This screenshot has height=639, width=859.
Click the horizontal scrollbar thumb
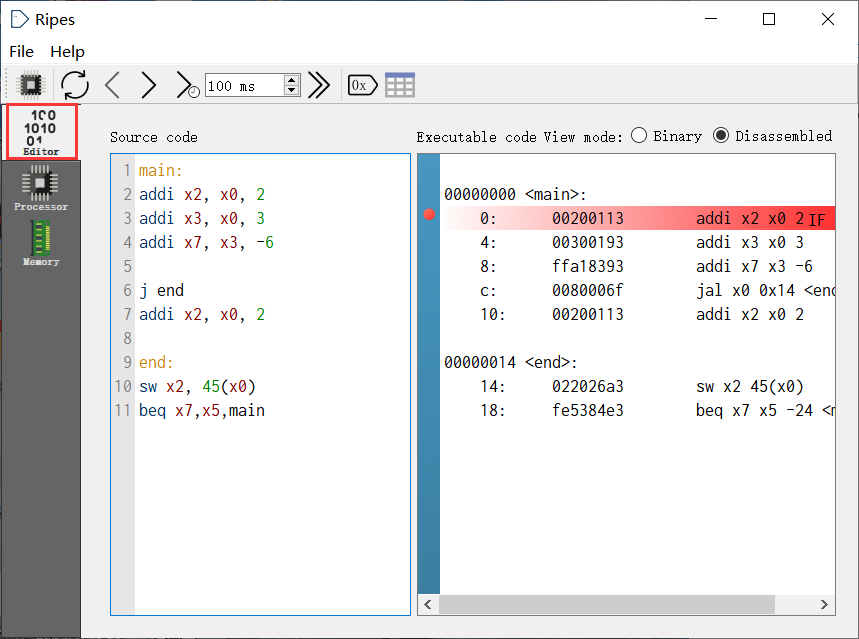click(606, 604)
